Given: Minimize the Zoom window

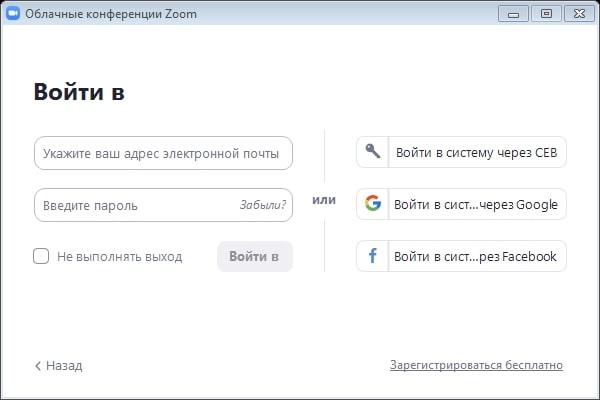Looking at the screenshot, I should tap(514, 14).
